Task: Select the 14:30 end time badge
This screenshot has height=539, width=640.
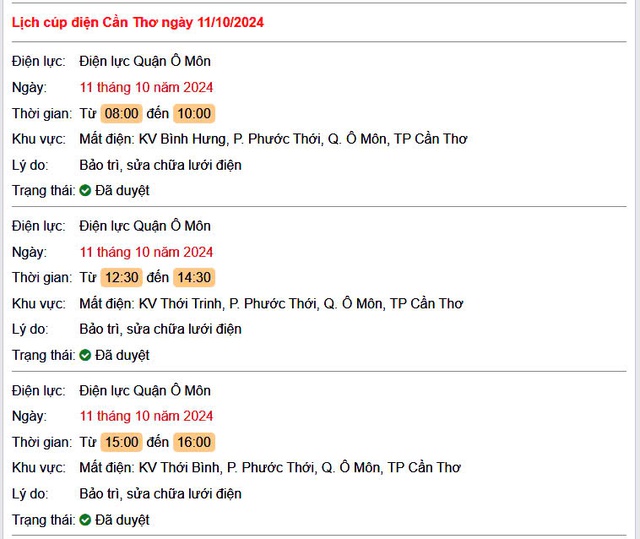Action: pos(194,277)
